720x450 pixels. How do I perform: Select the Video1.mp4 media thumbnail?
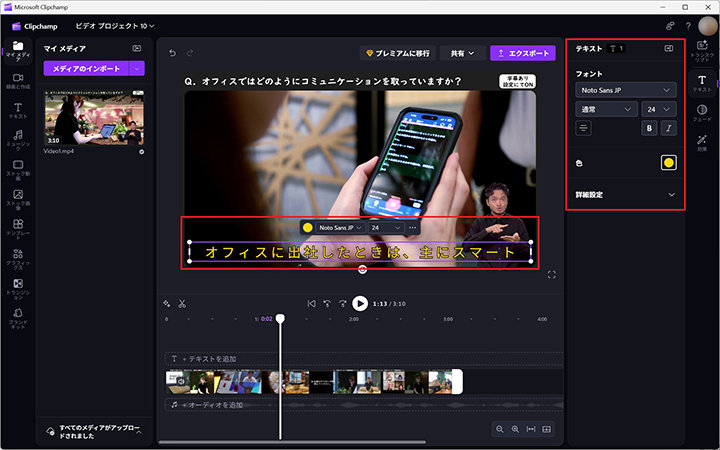[94, 118]
